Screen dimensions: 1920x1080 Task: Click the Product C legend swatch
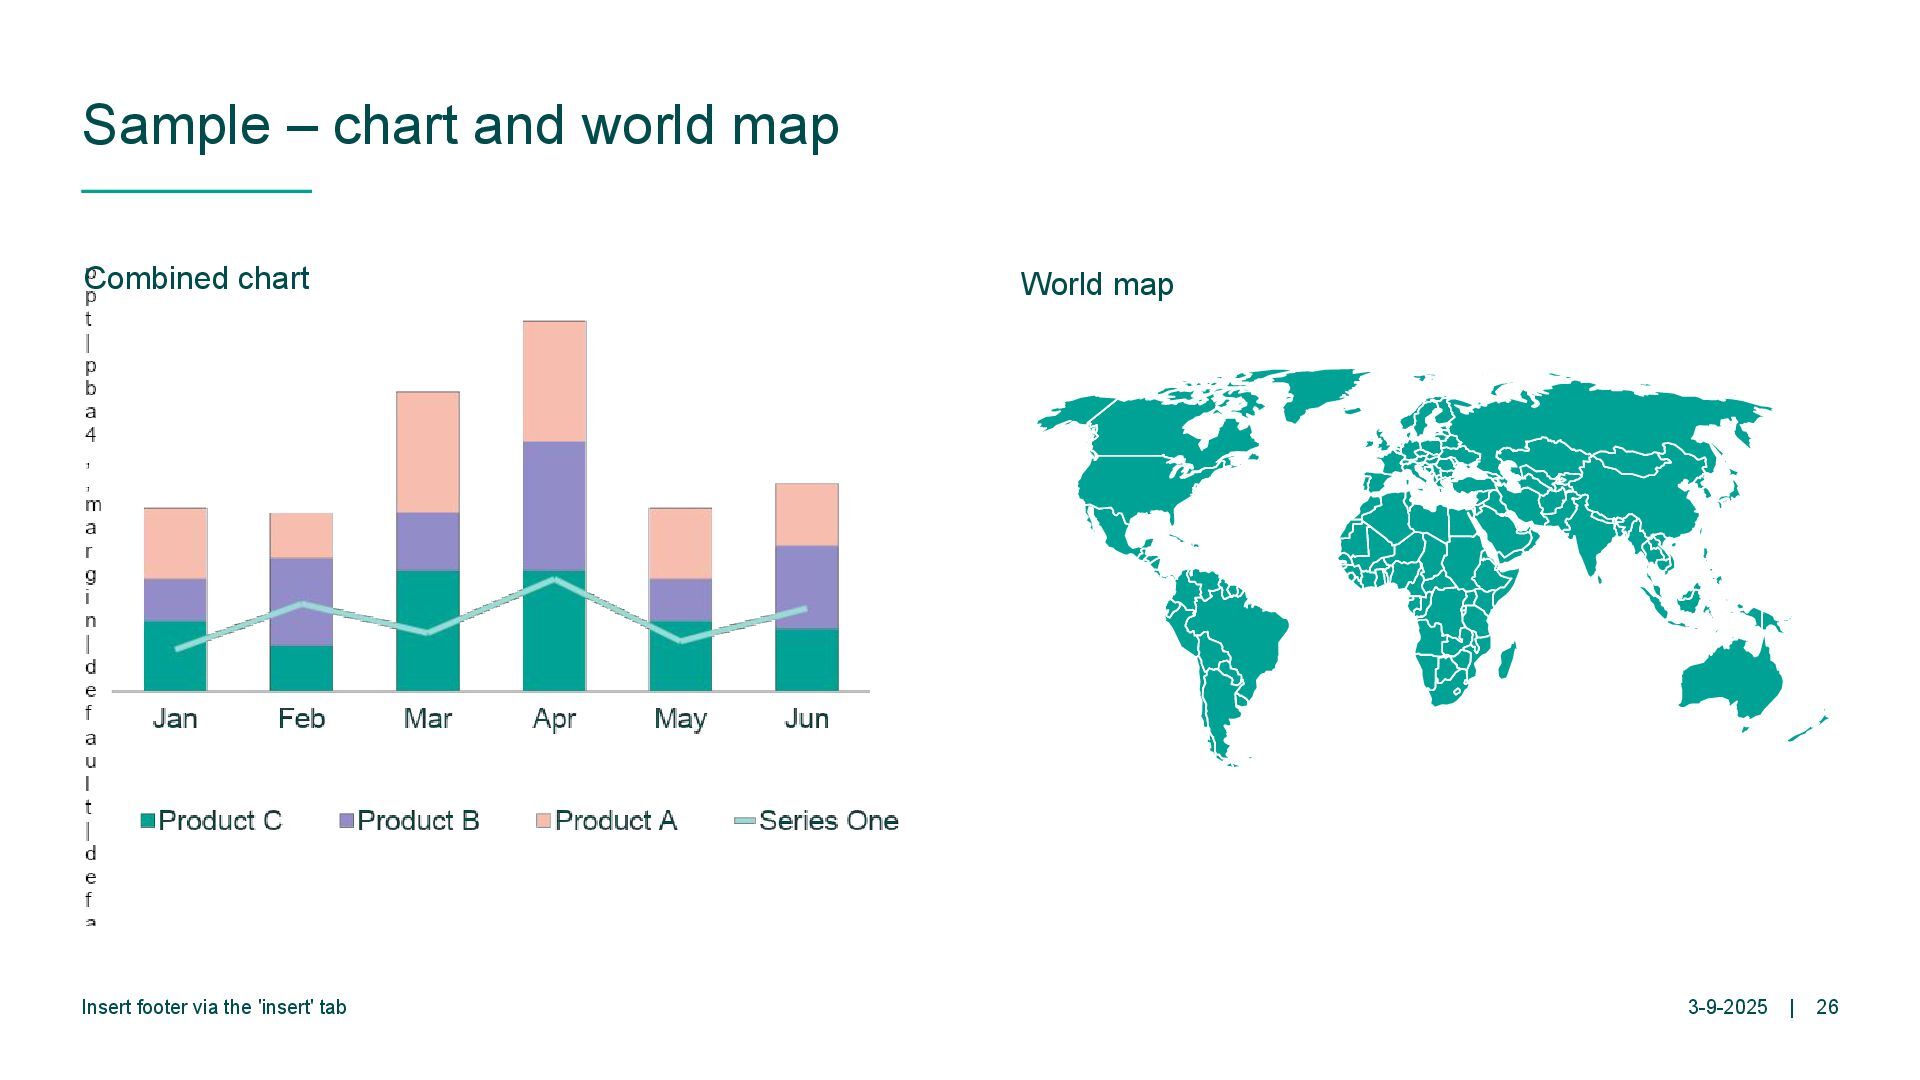148,821
